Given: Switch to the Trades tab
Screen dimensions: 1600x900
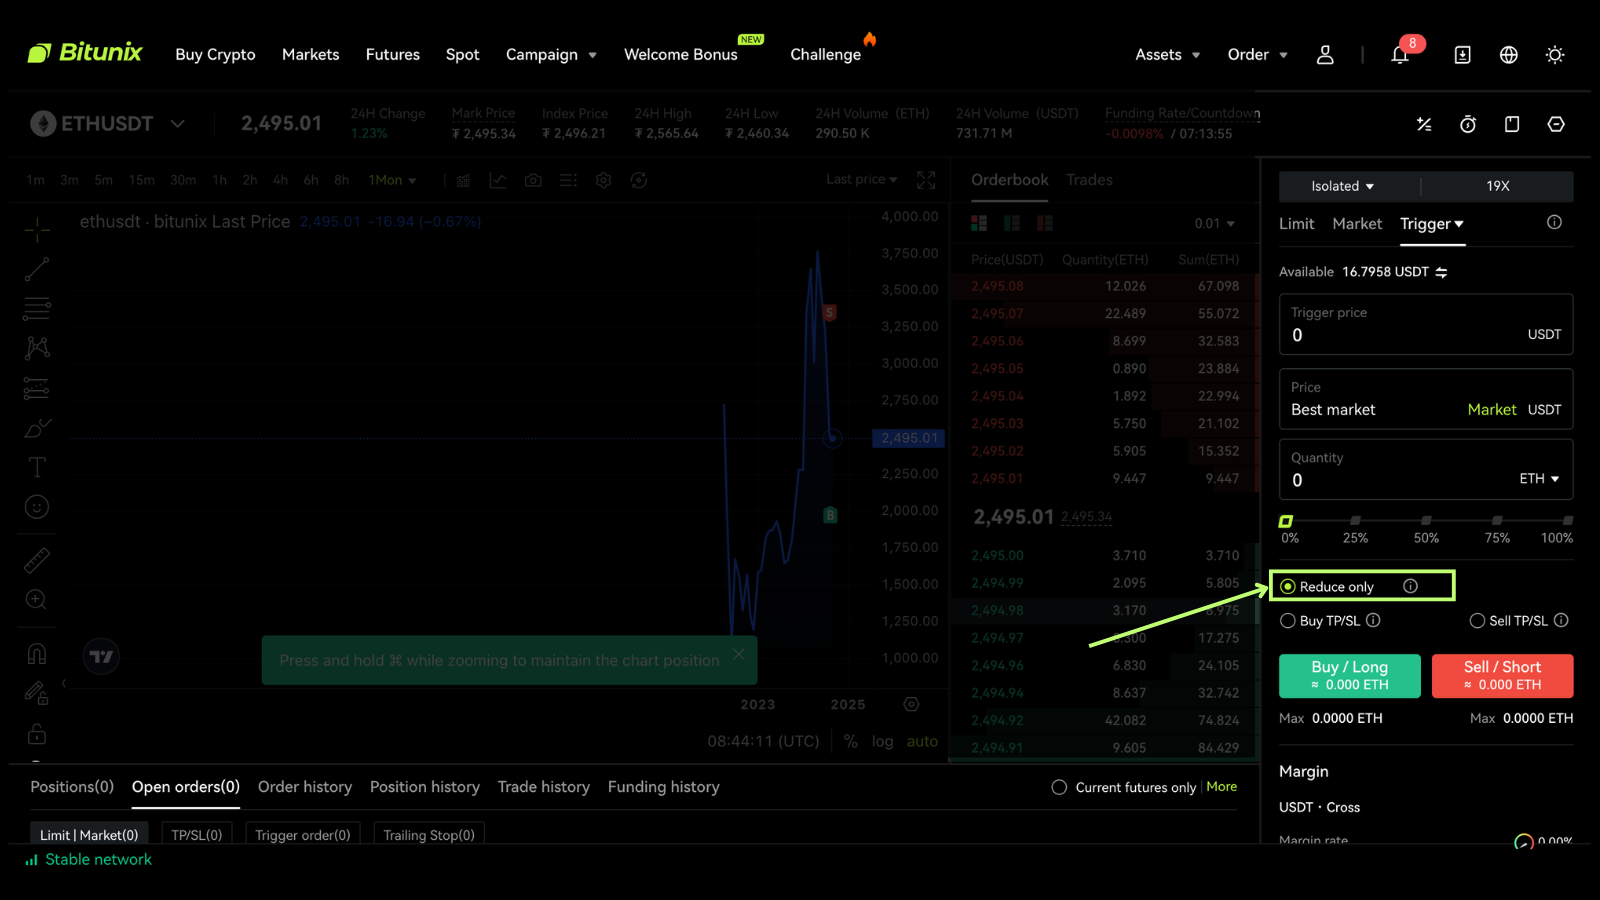Looking at the screenshot, I should pos(1089,180).
